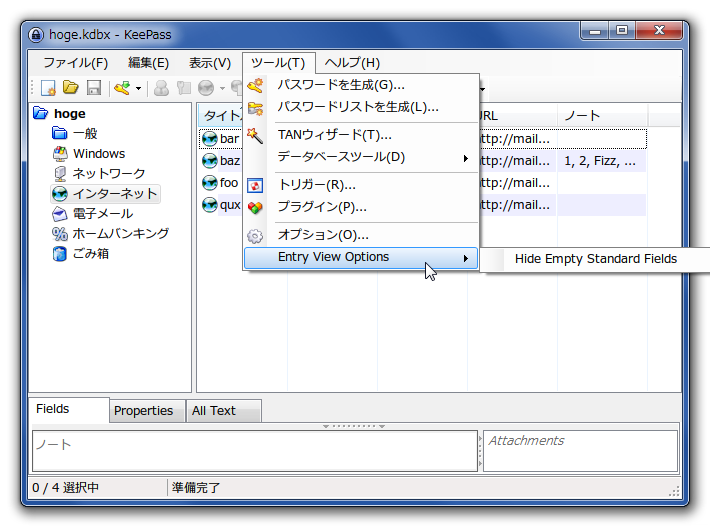Click the greyed Copy User Name icon

(x=161, y=88)
